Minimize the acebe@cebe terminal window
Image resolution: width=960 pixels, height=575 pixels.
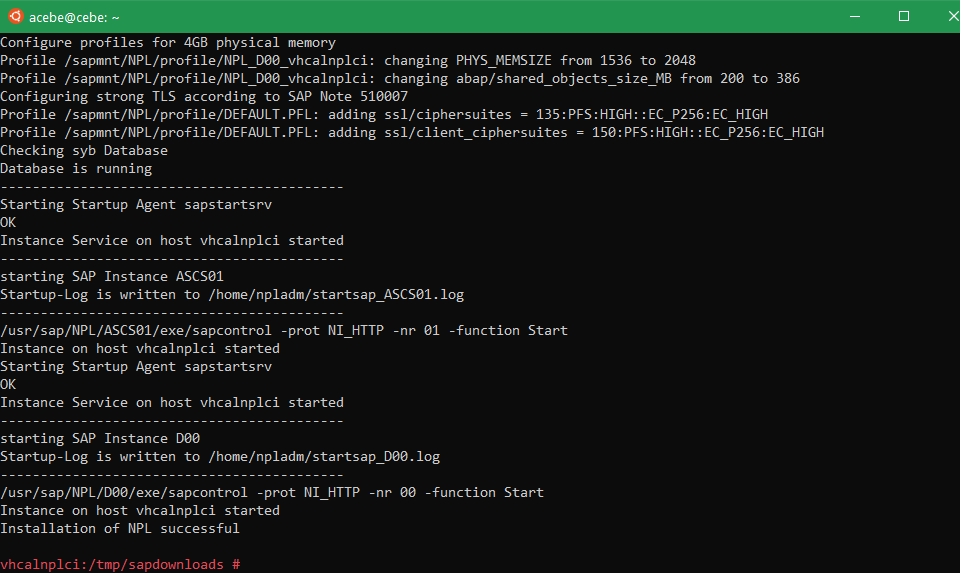pyautogui.click(x=855, y=17)
